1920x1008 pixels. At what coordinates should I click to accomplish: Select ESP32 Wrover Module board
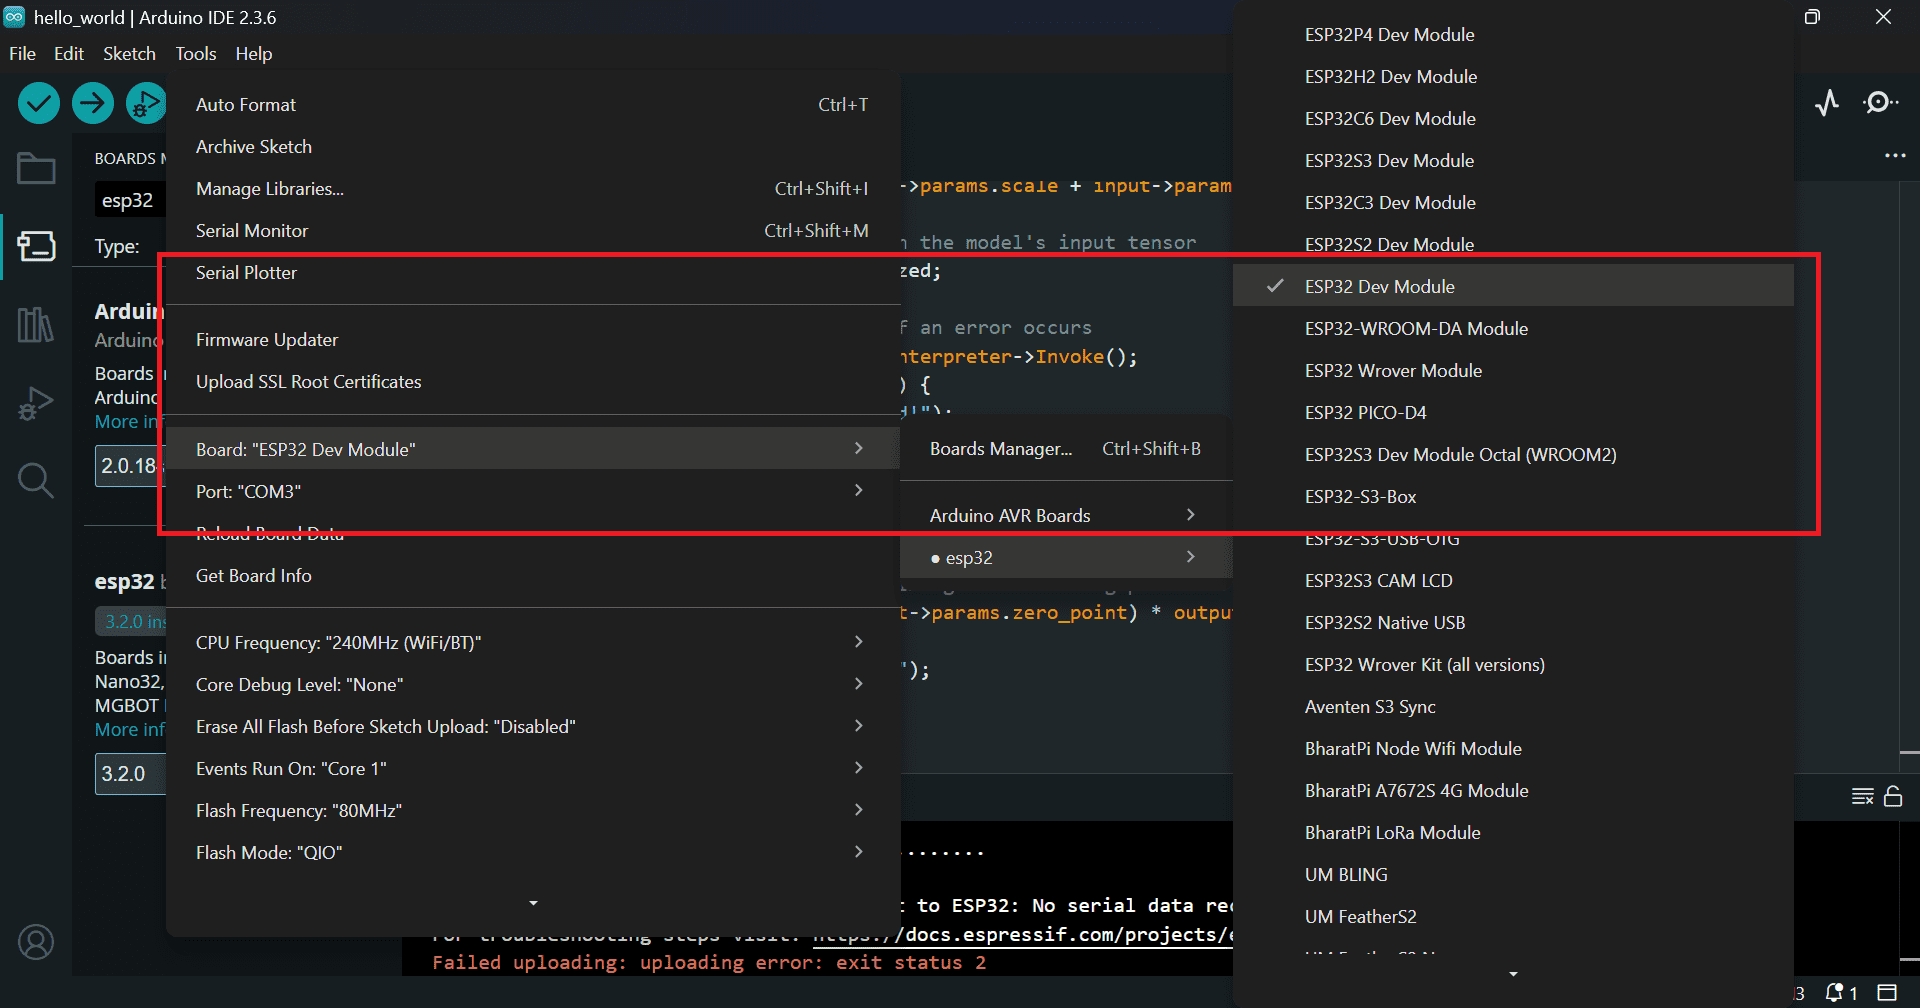[1513, 370]
